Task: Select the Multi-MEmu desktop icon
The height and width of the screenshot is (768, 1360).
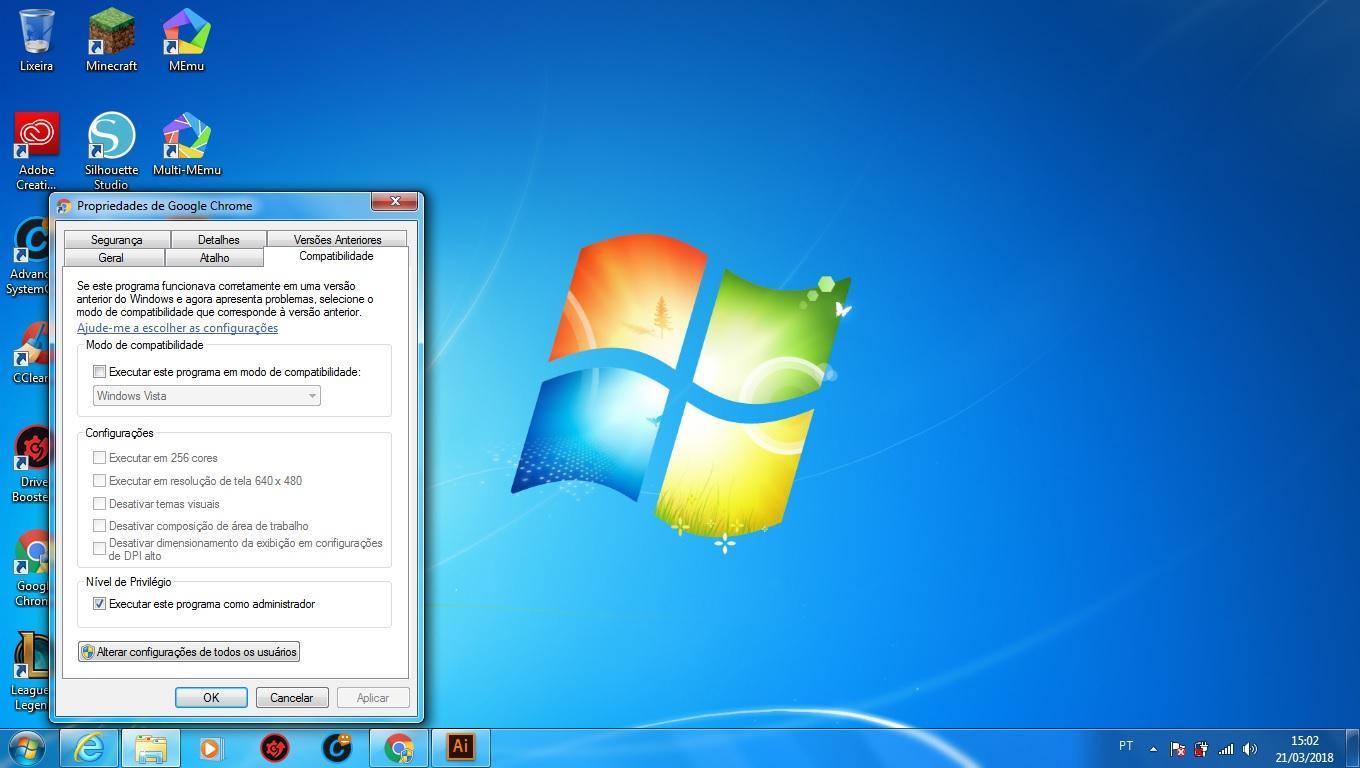Action: (x=187, y=144)
